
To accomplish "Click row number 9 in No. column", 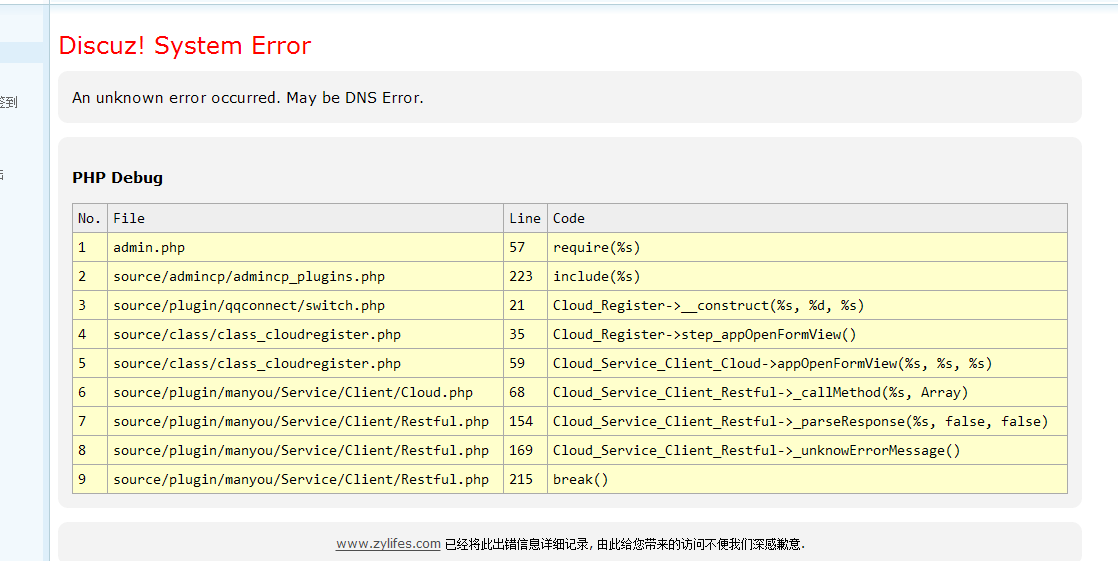I will pyautogui.click(x=90, y=479).
